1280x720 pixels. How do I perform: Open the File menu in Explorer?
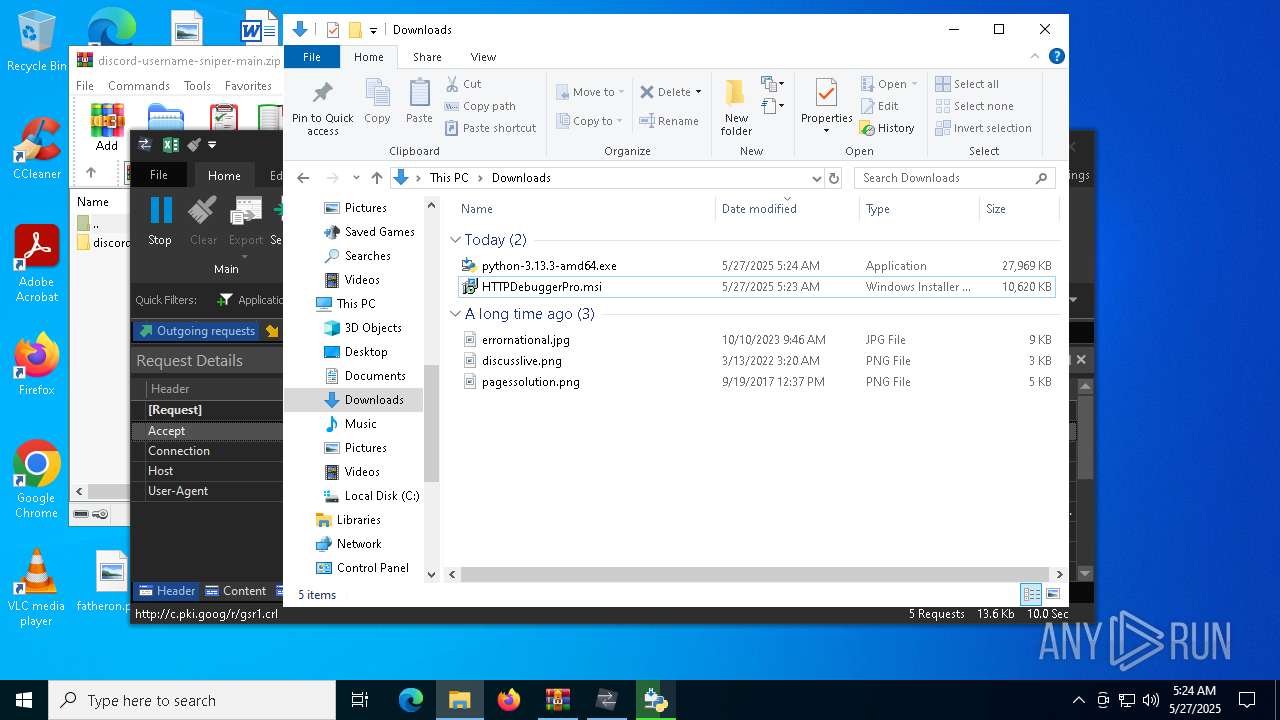point(312,57)
